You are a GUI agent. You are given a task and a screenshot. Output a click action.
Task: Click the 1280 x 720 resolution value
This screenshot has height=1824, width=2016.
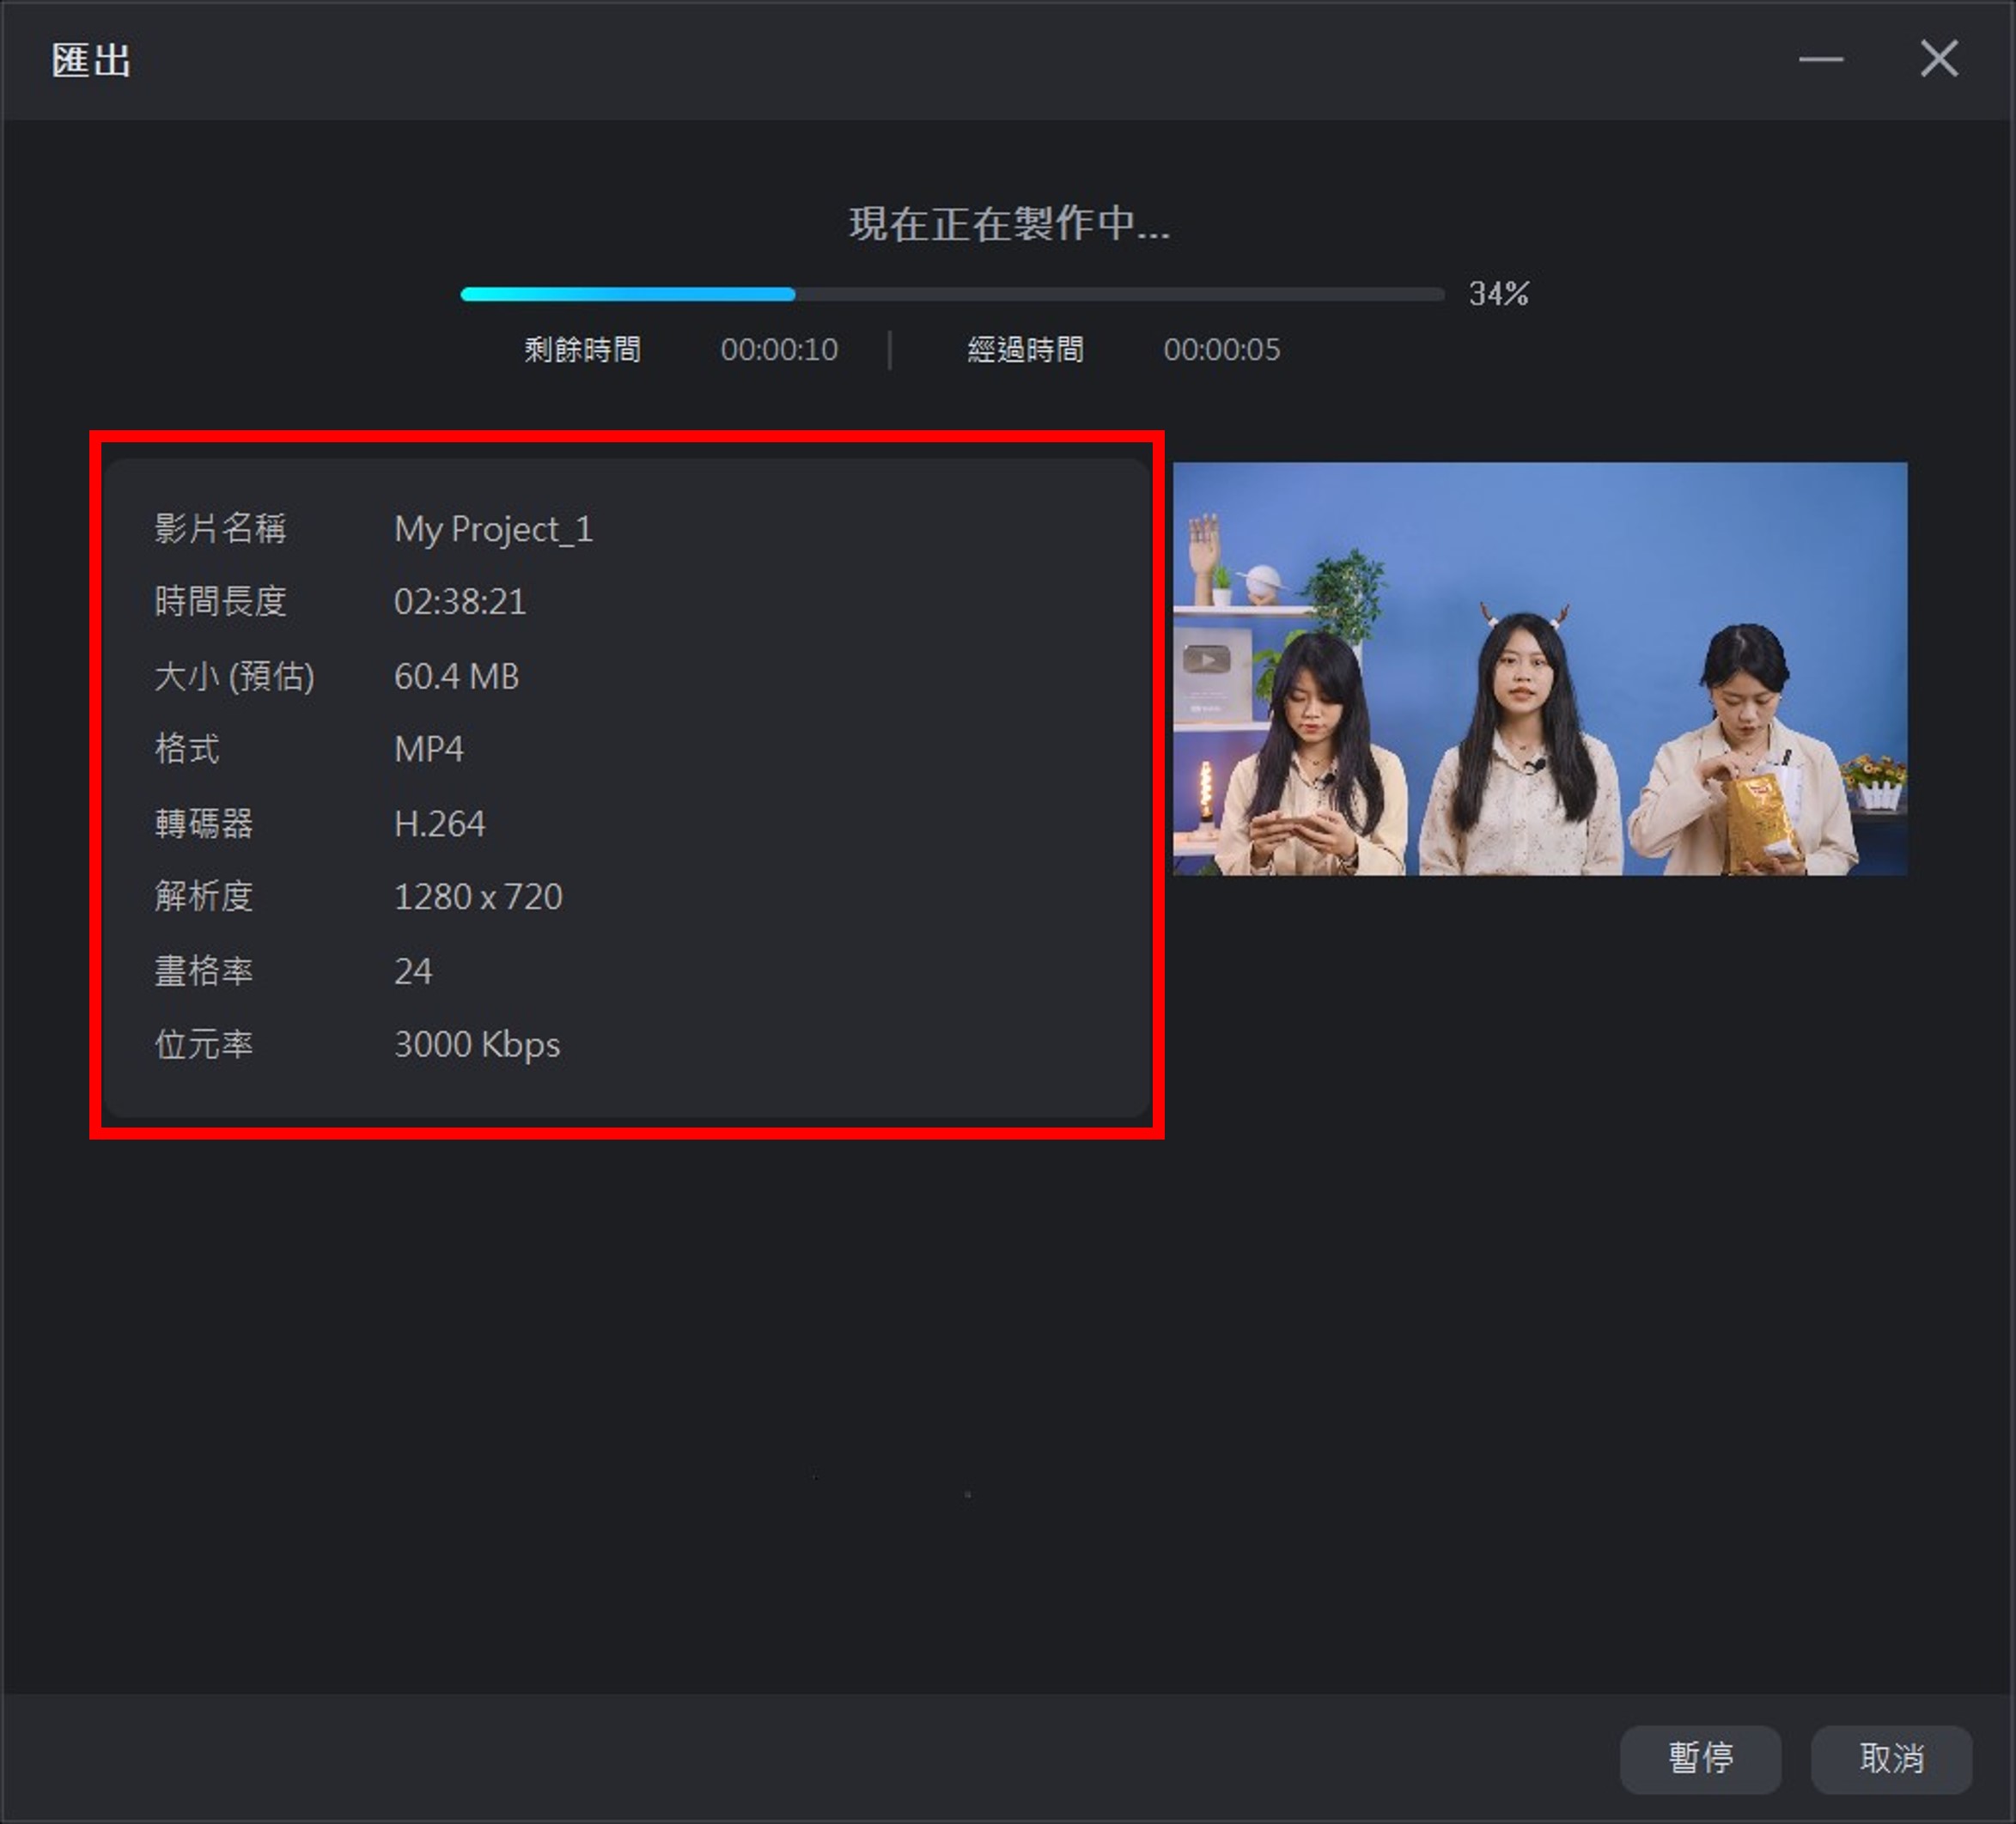click(479, 896)
